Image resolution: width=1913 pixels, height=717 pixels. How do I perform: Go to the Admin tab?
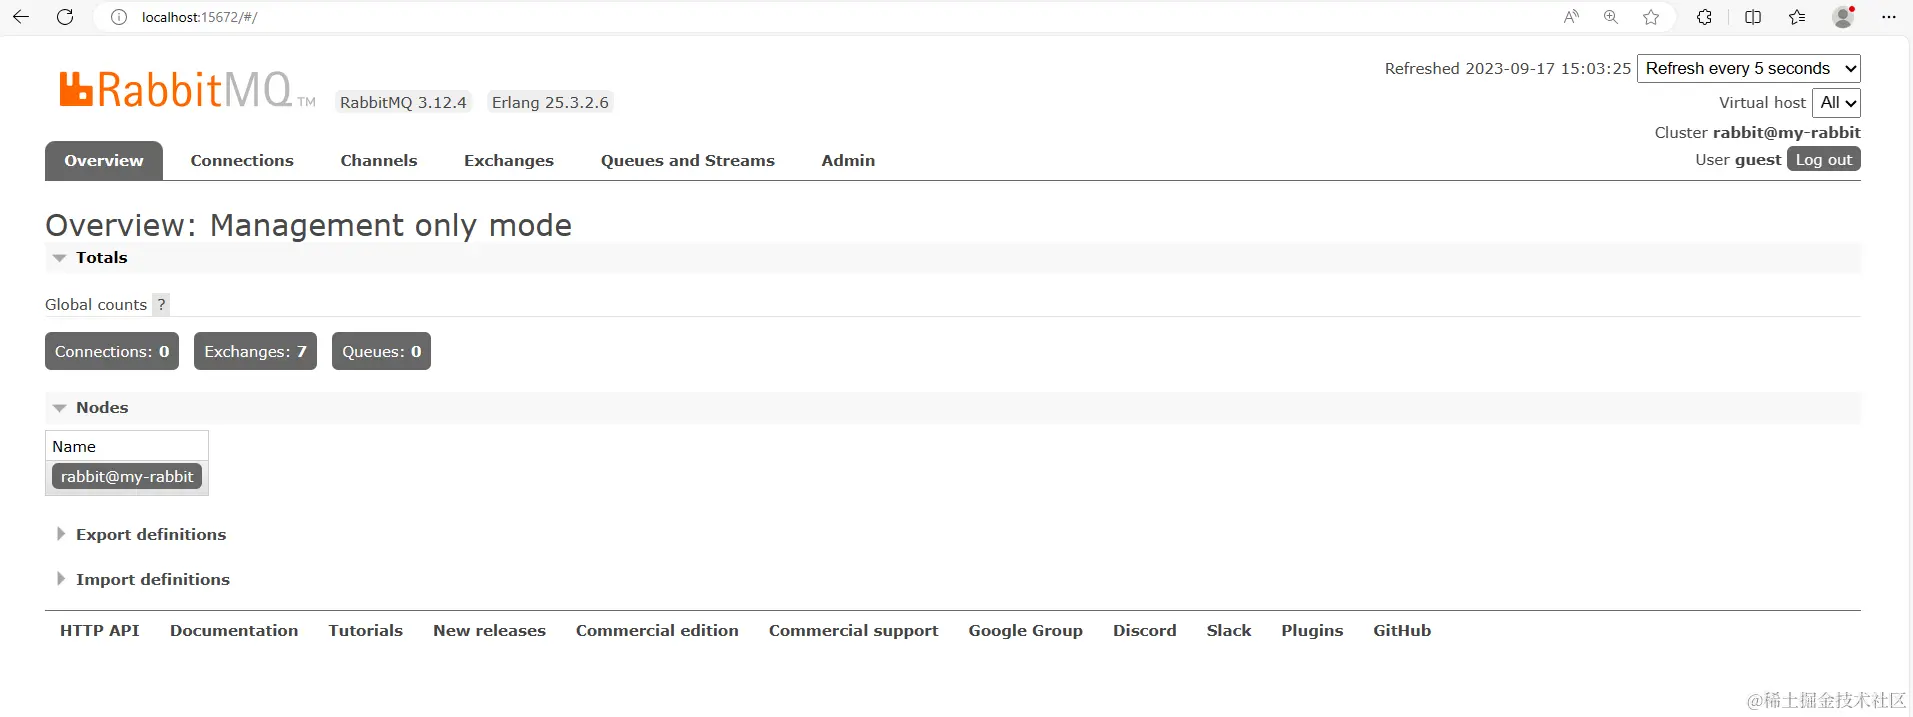click(x=848, y=161)
